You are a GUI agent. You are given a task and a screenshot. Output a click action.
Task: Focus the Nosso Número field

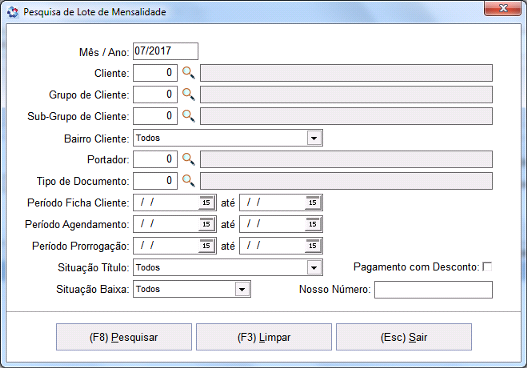434,290
